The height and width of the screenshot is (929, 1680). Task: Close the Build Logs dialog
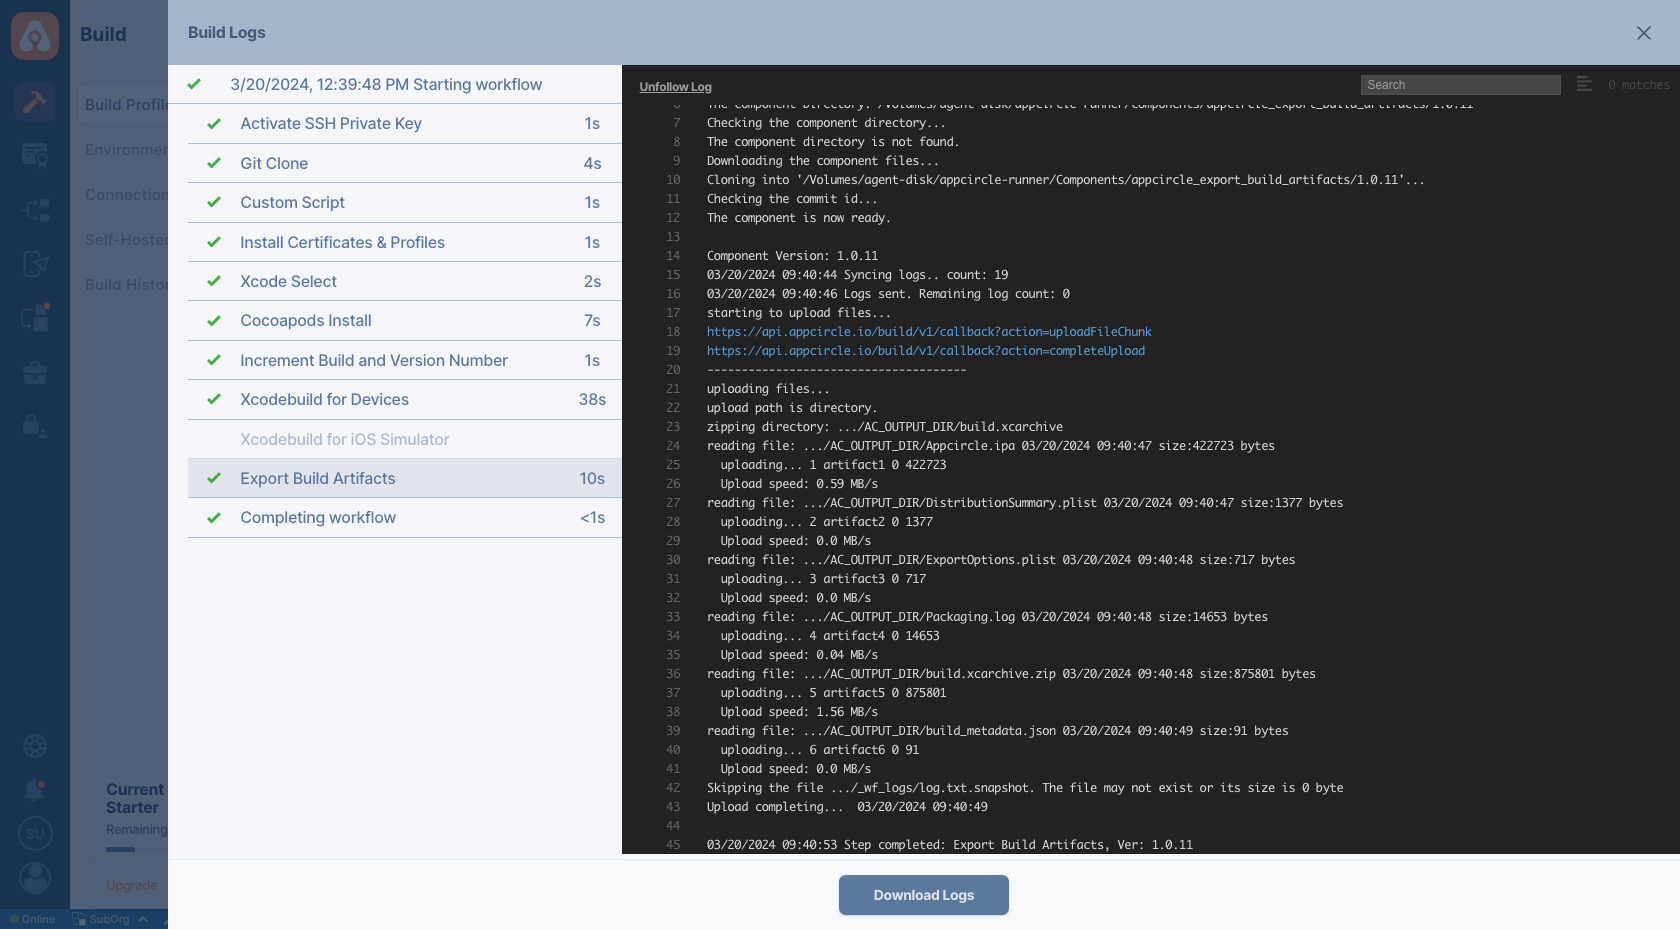(1644, 33)
